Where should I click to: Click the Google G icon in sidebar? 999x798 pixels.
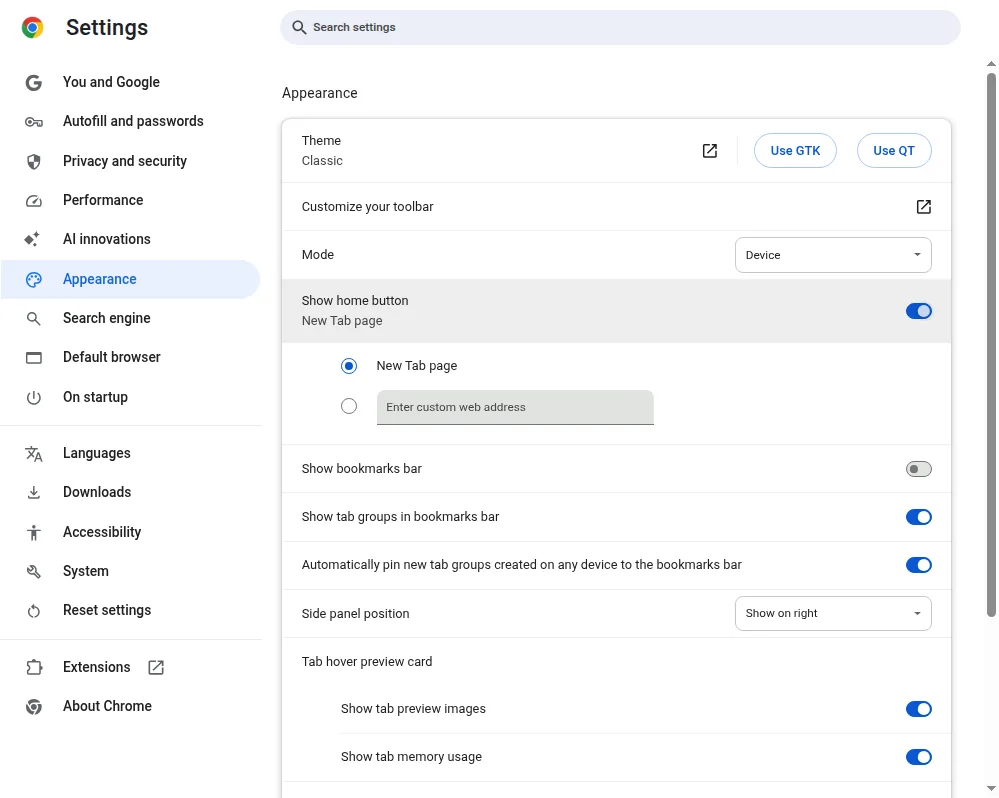click(x=34, y=83)
